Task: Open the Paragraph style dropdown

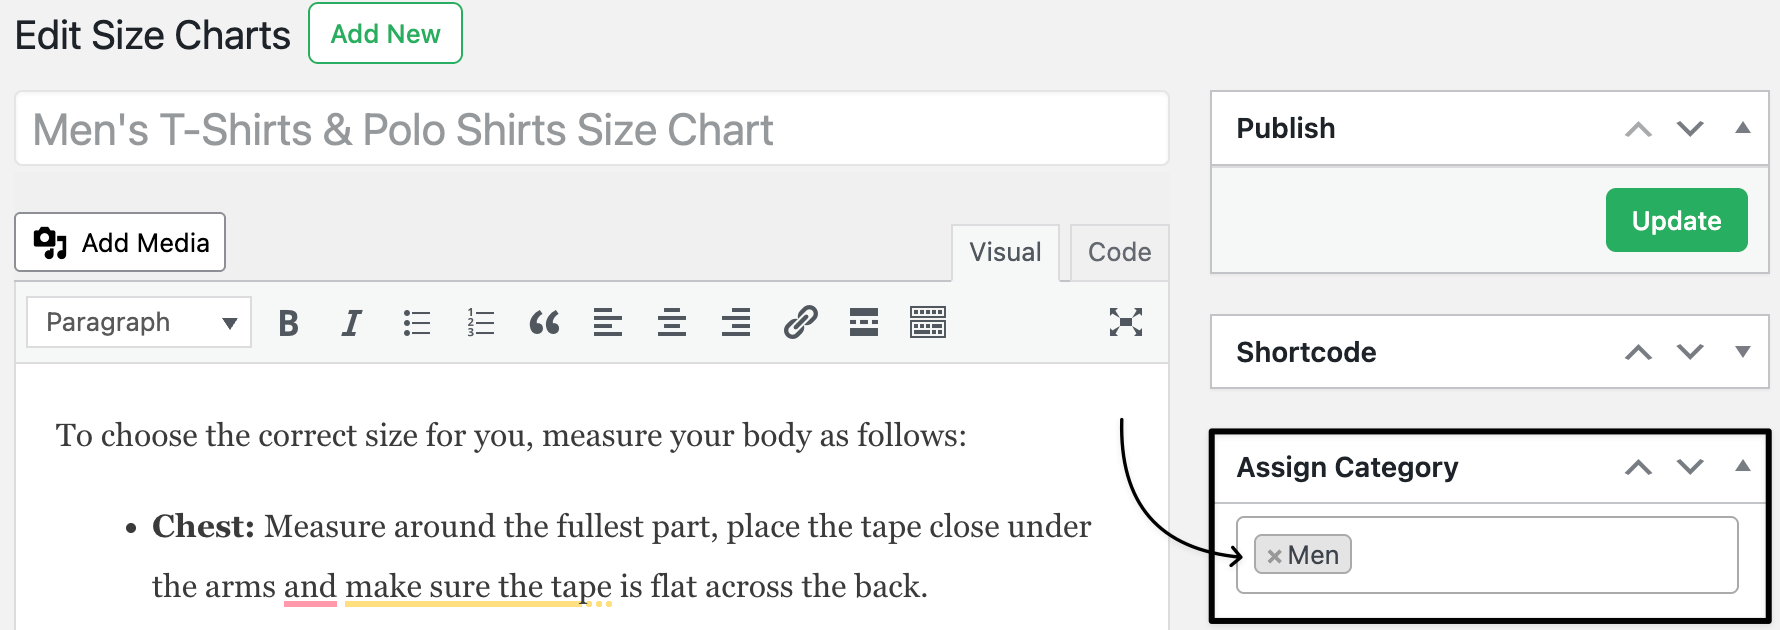Action: pos(138,322)
